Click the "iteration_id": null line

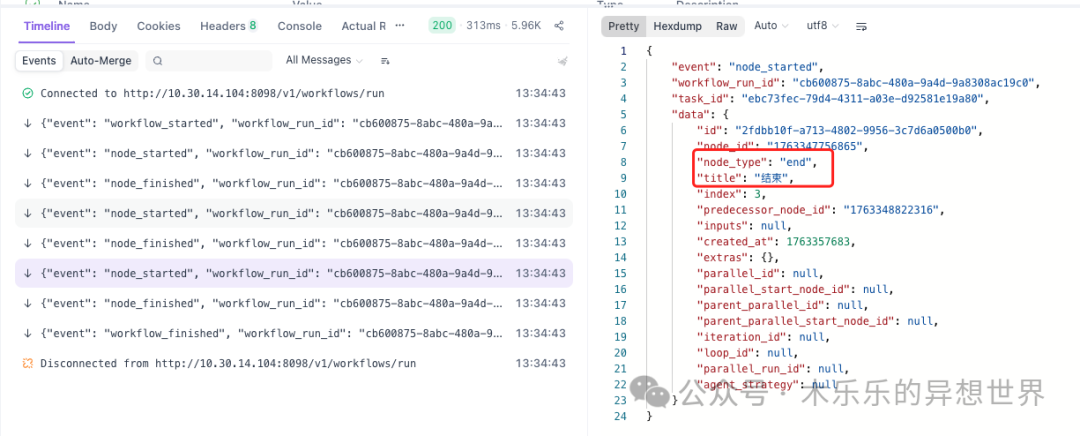(762, 336)
